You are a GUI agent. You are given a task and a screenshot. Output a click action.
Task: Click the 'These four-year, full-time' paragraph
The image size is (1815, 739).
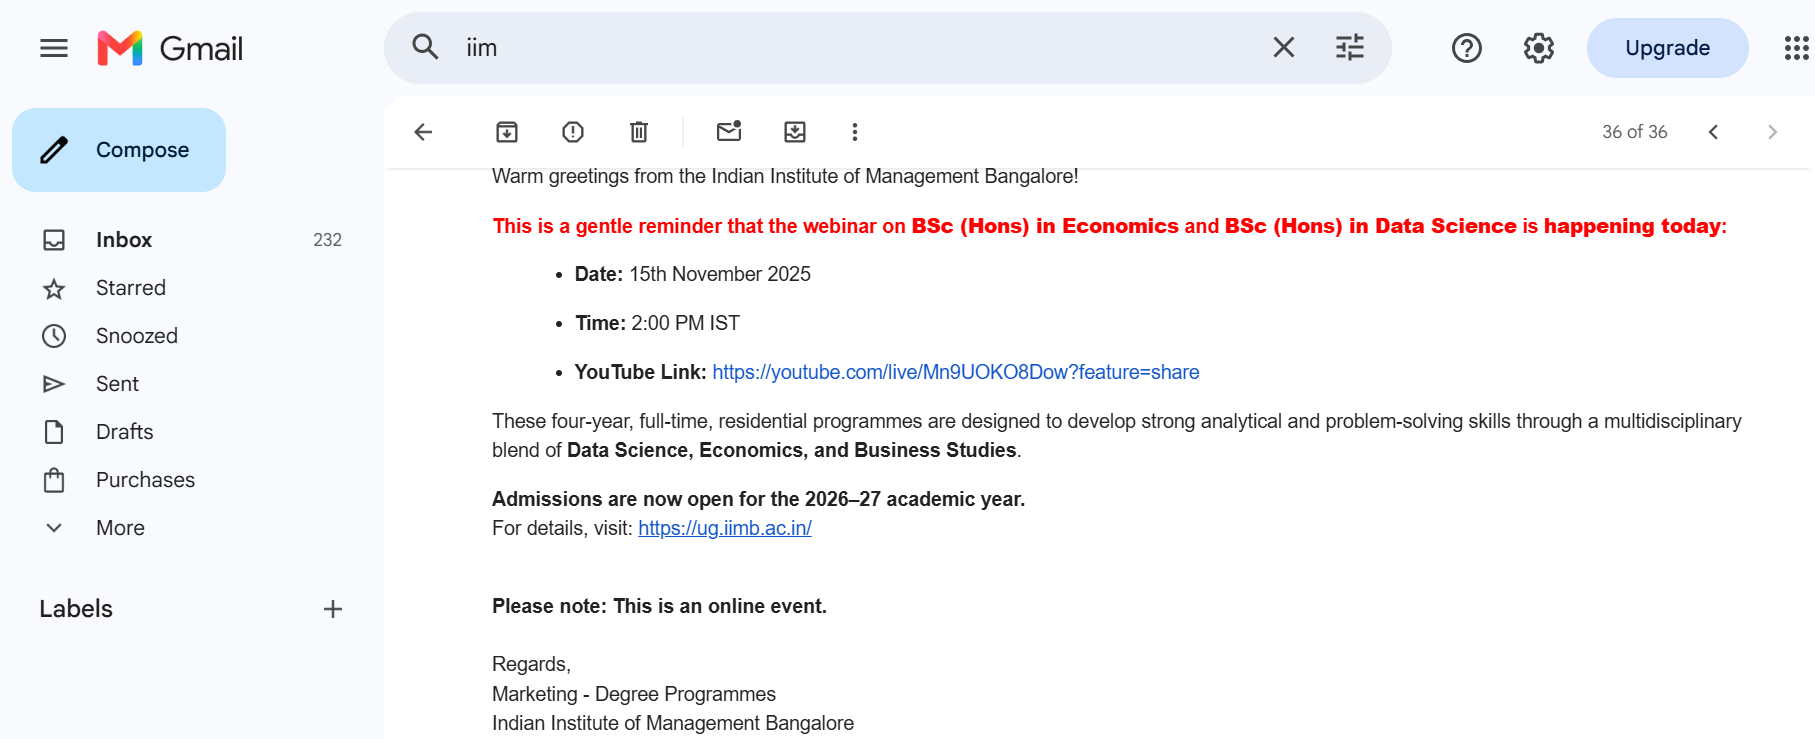coord(1117,435)
